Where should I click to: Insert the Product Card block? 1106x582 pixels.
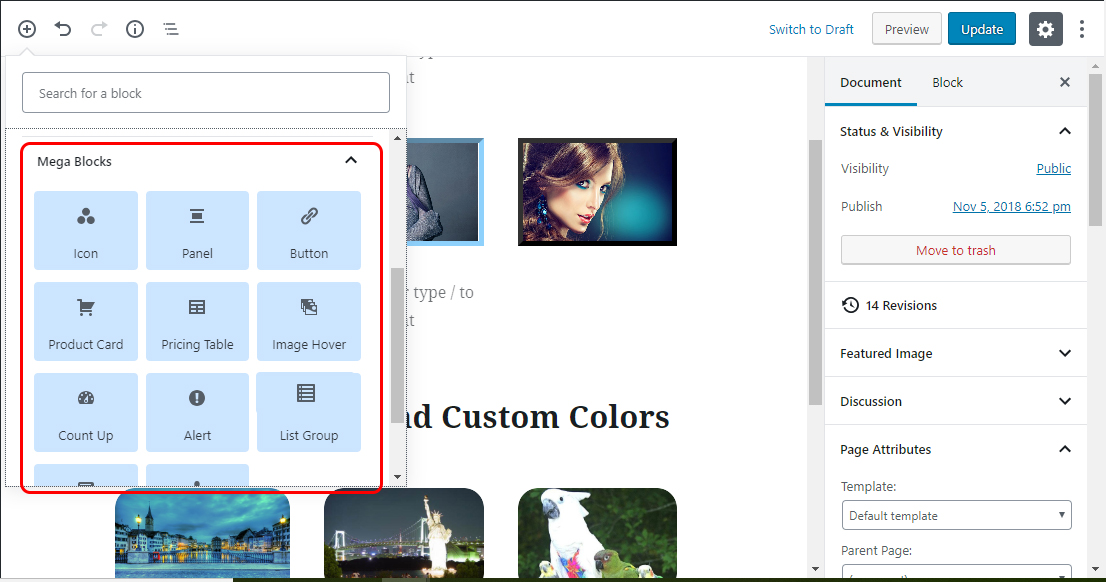[x=86, y=321]
